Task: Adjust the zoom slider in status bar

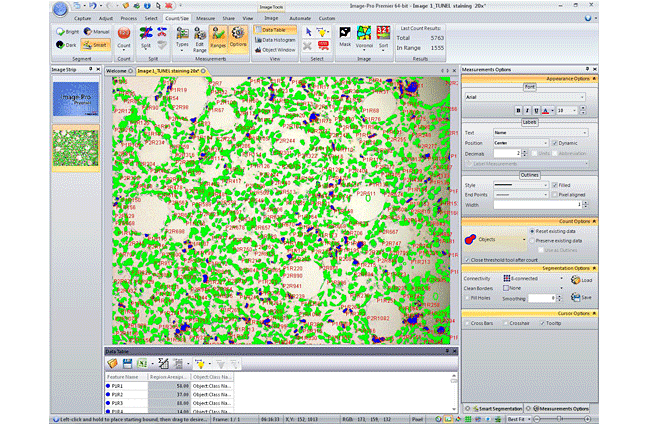Action: point(562,419)
